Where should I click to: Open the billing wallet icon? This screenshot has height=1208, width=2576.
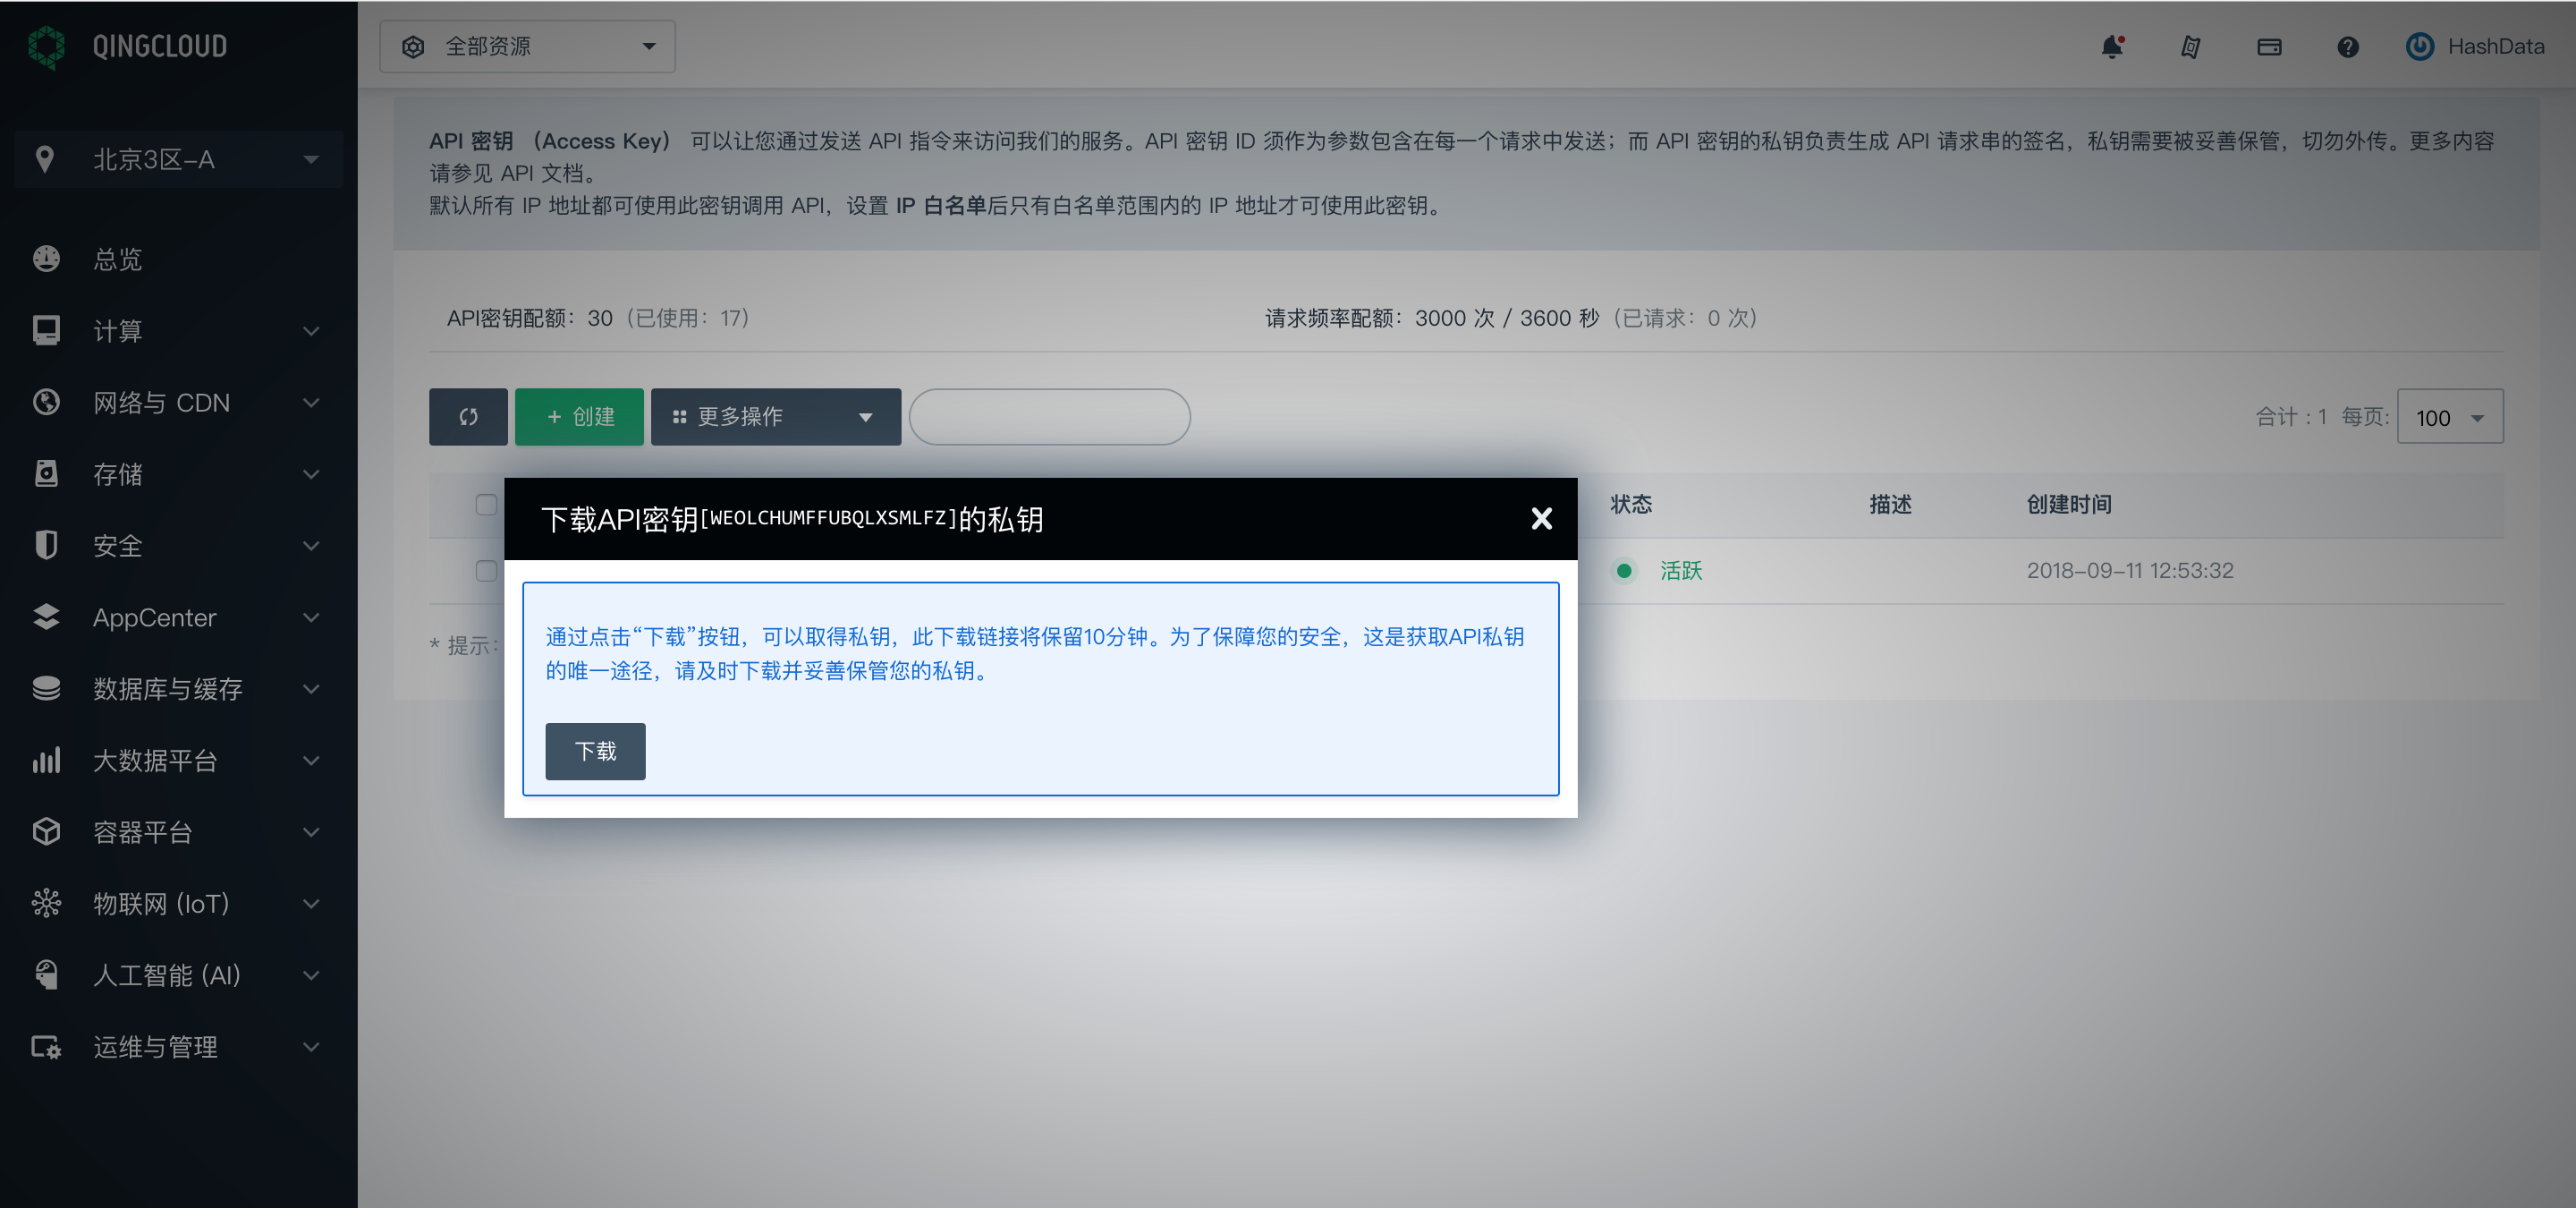[x=2269, y=46]
